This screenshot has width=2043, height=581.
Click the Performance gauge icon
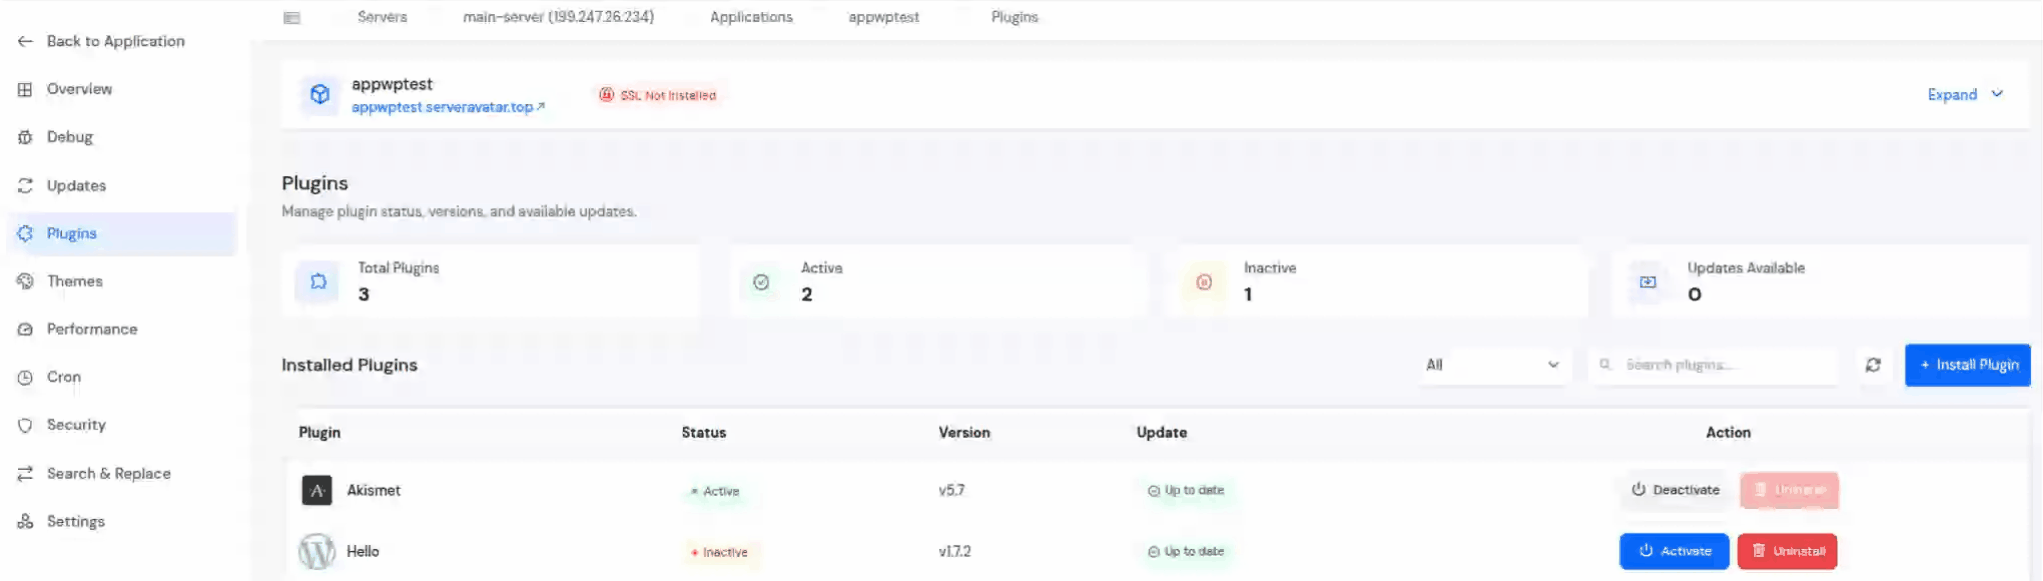coord(25,330)
